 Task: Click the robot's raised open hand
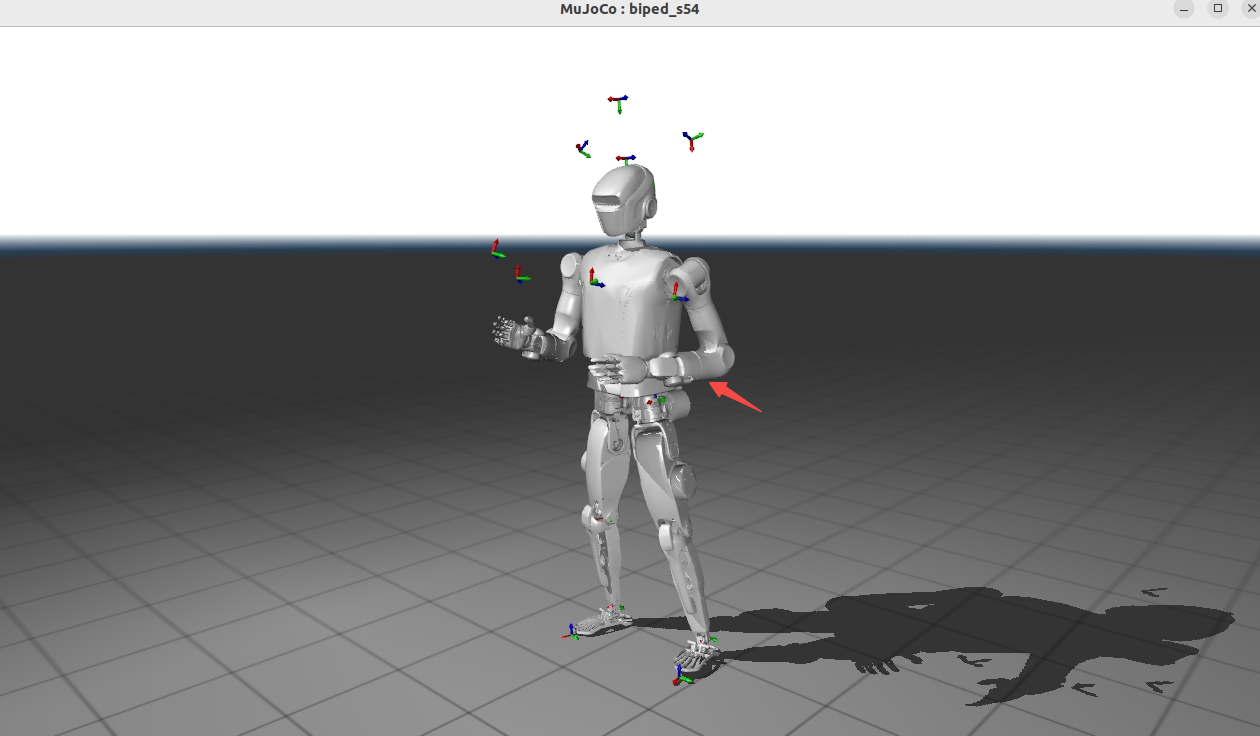[511, 332]
